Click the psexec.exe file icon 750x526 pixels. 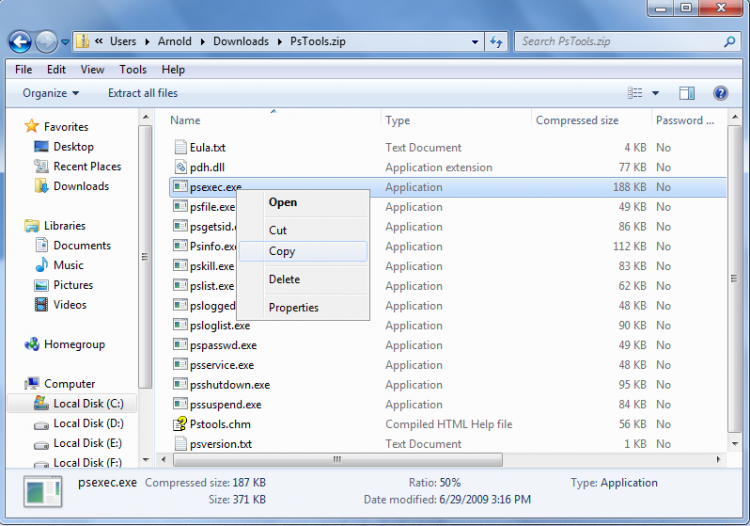(x=180, y=187)
